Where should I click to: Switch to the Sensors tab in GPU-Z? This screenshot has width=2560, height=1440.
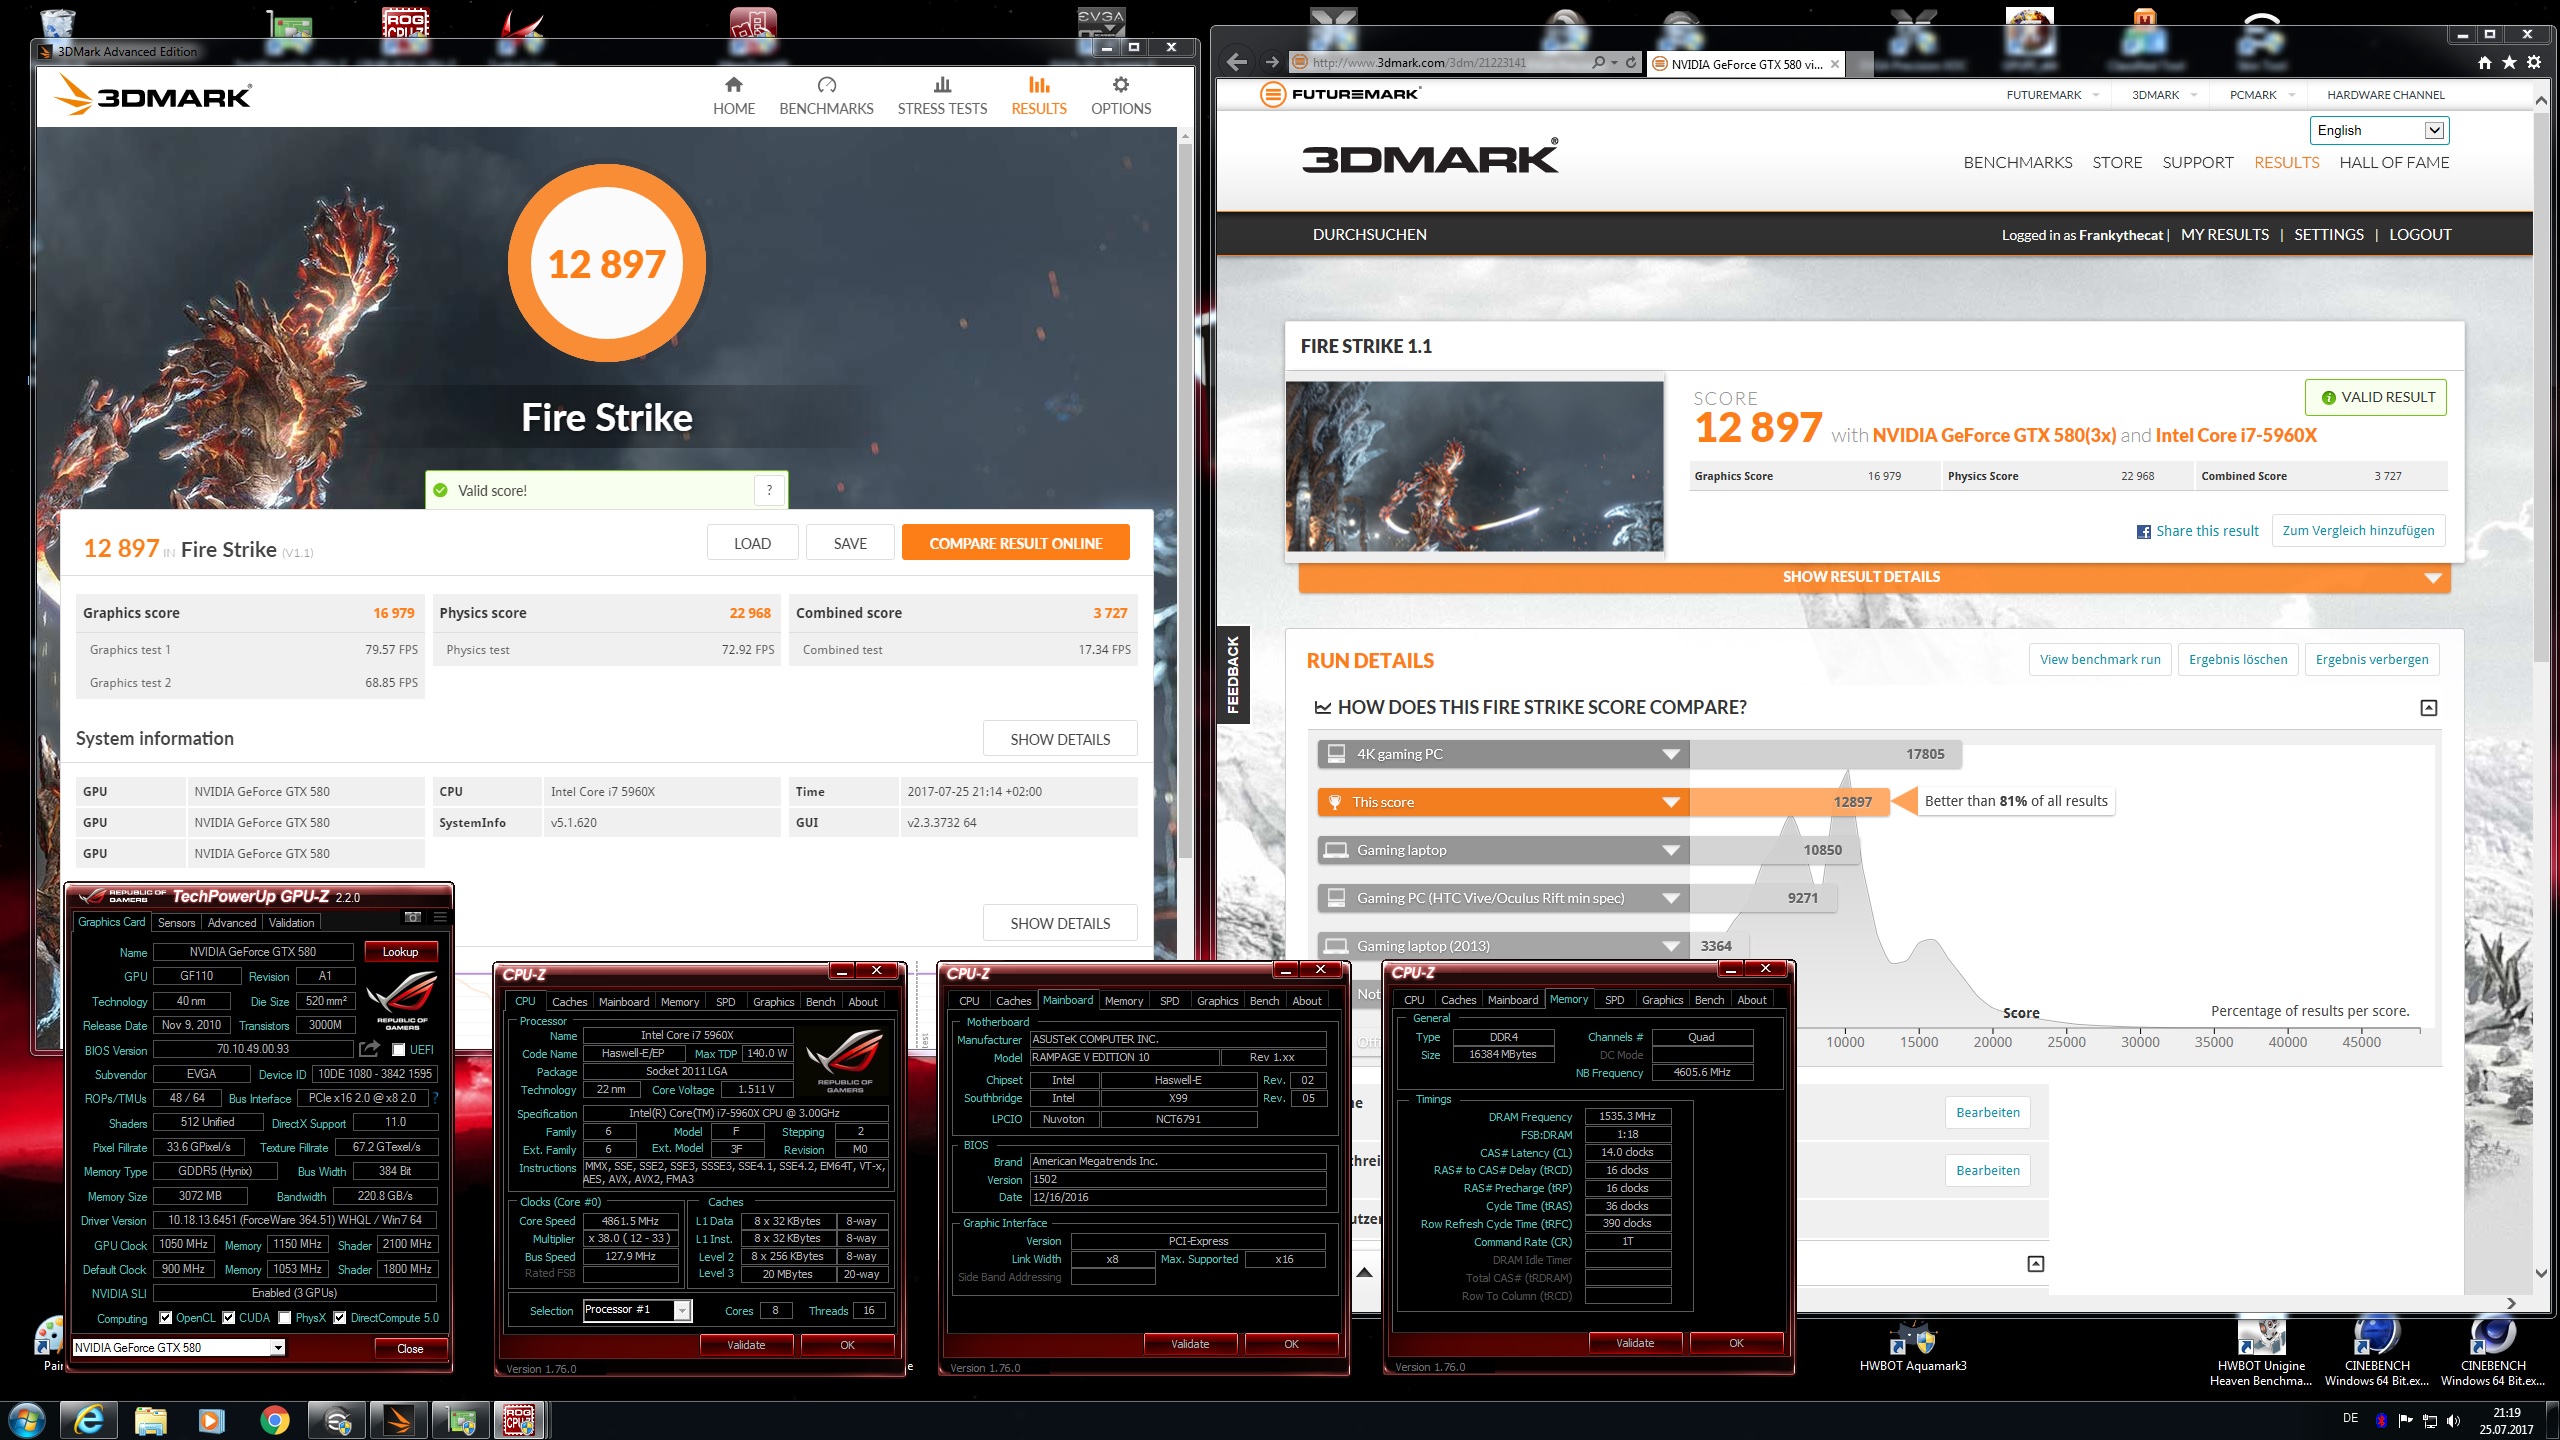point(176,922)
